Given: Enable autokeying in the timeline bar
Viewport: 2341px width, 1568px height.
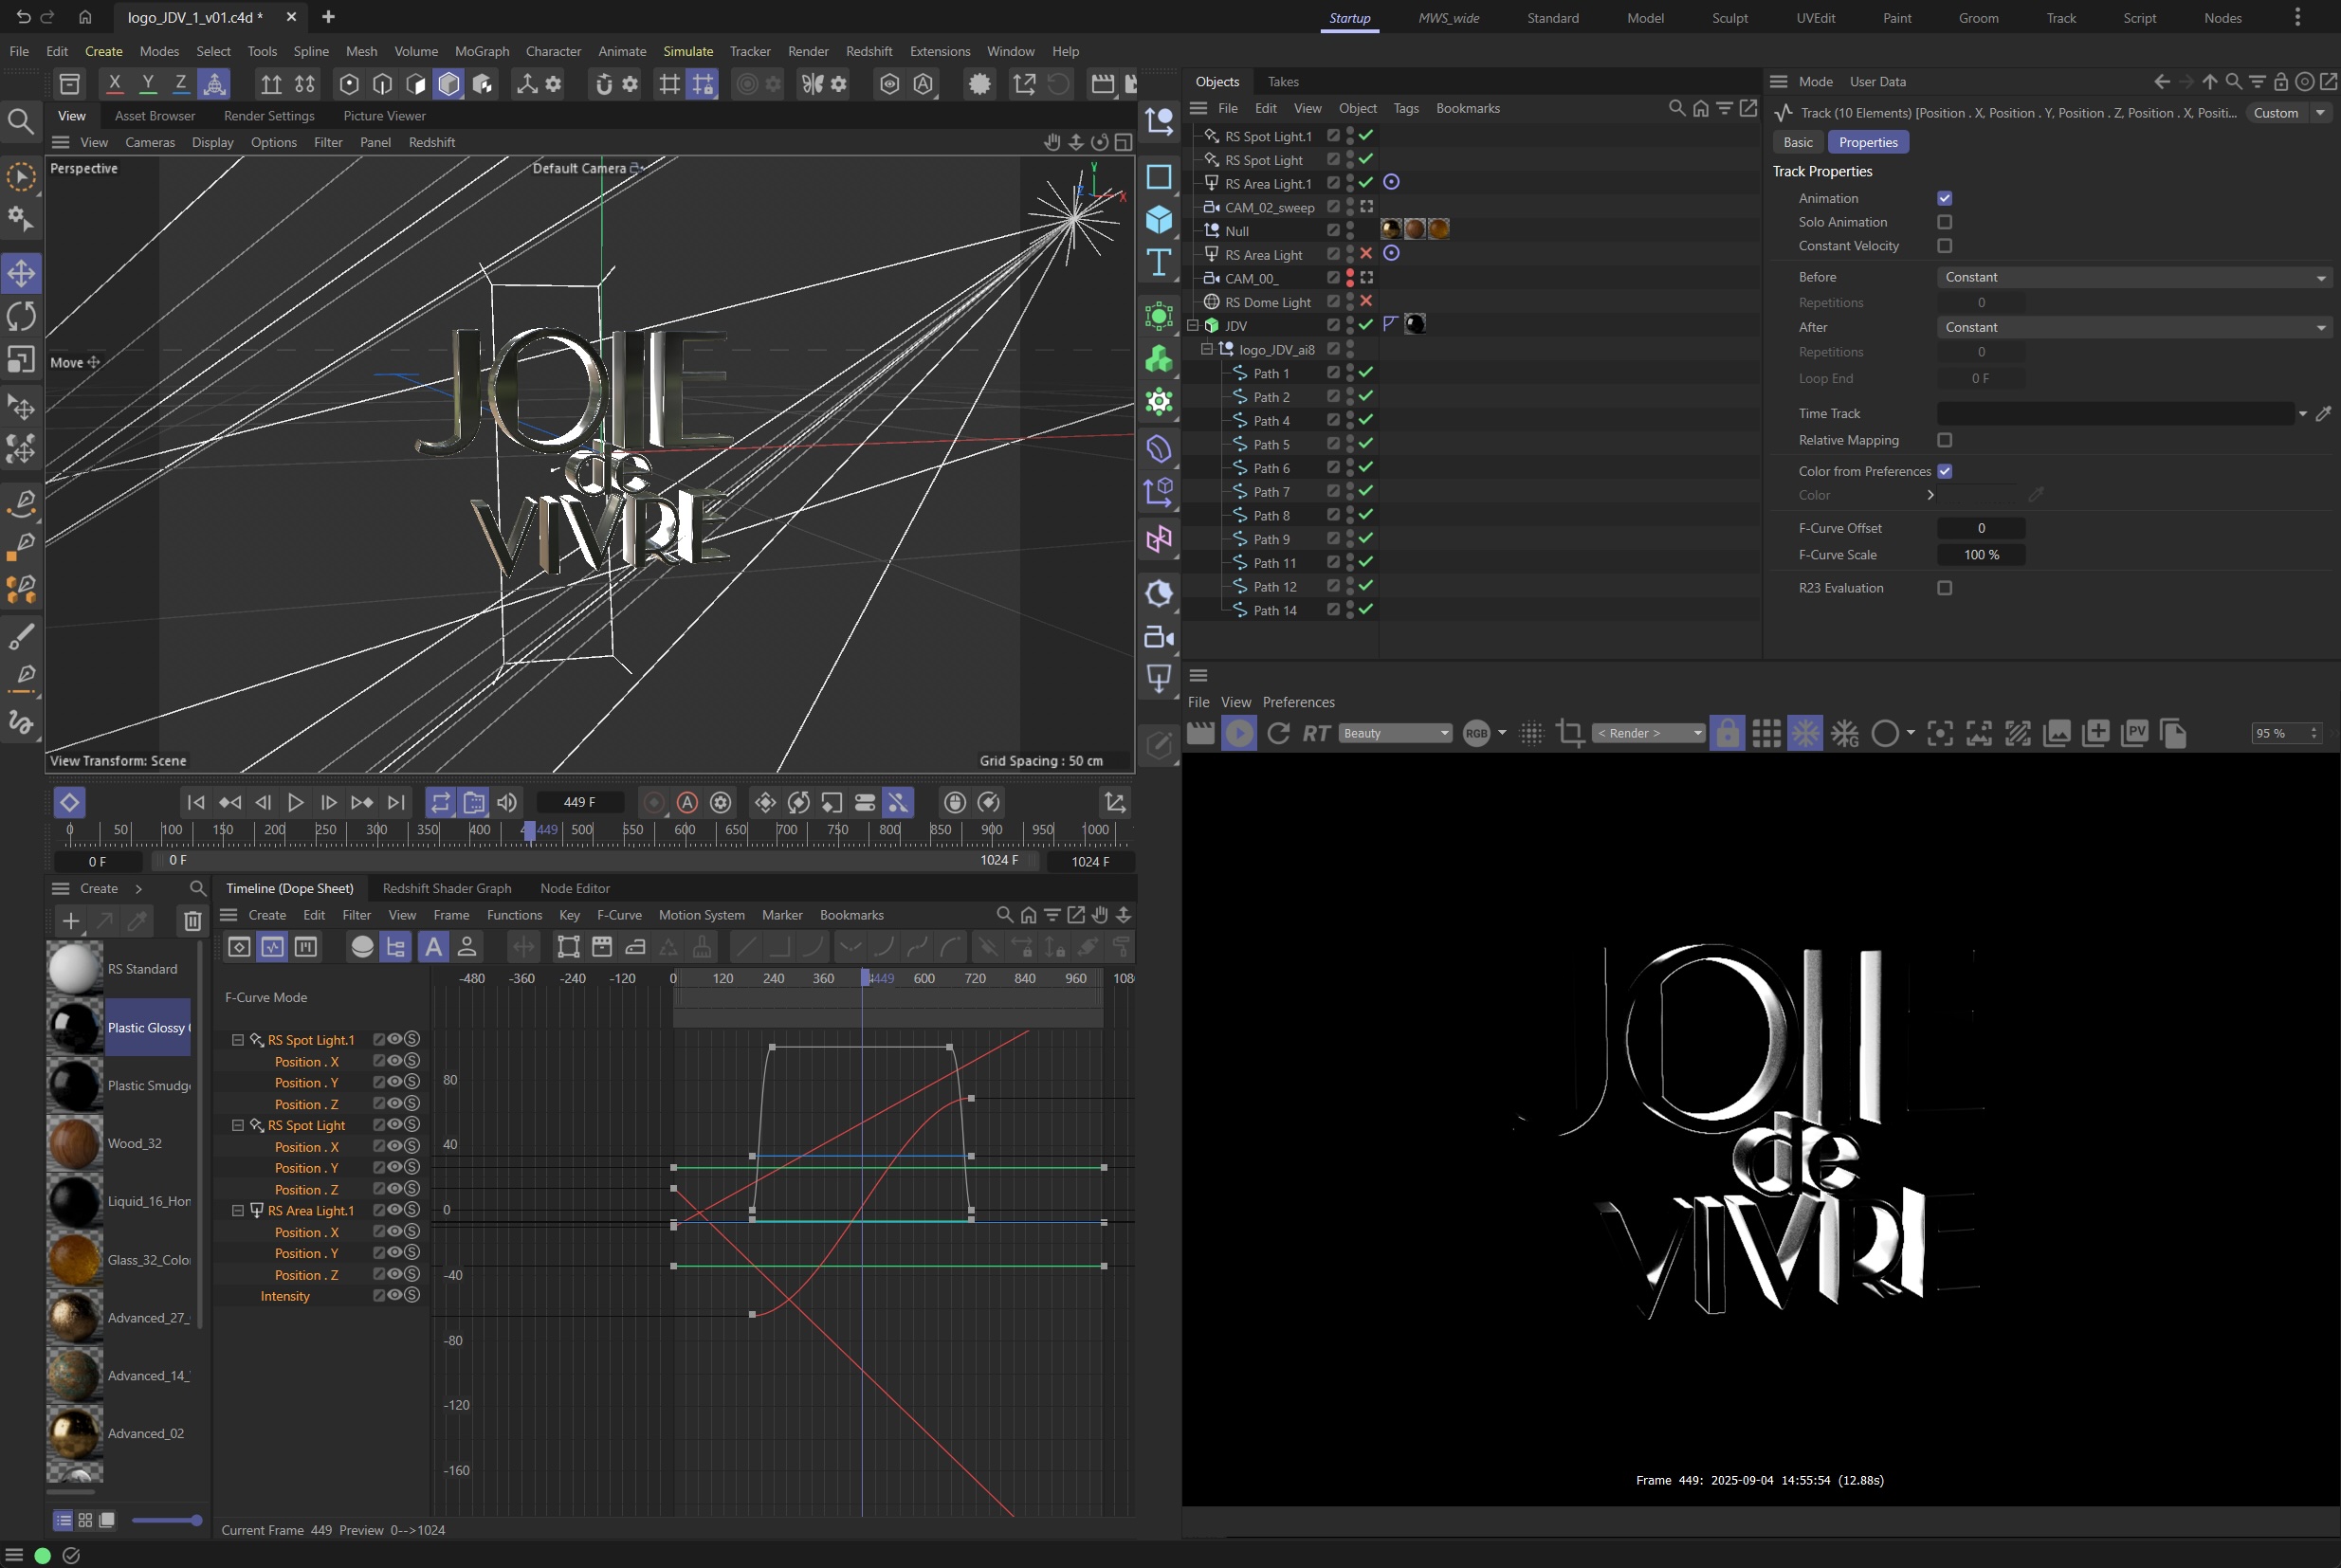Looking at the screenshot, I should pos(687,802).
